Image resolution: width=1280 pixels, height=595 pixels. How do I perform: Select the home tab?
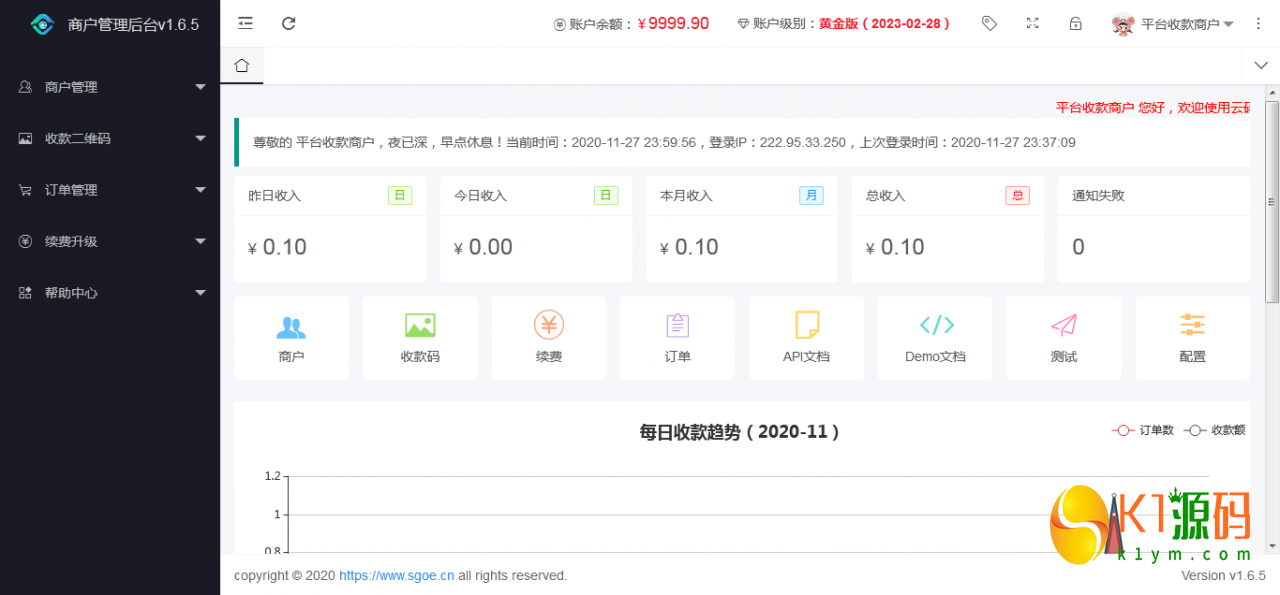click(241, 66)
